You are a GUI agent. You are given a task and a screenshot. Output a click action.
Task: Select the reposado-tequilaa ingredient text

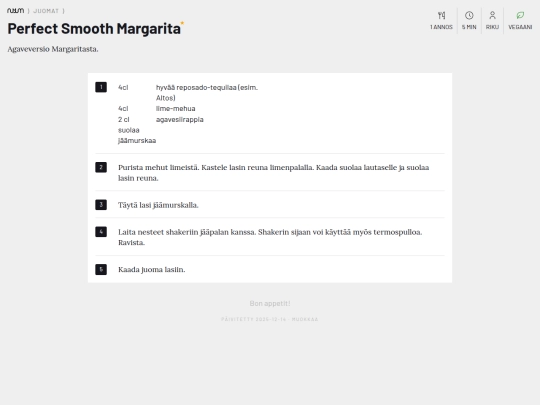[x=207, y=93]
